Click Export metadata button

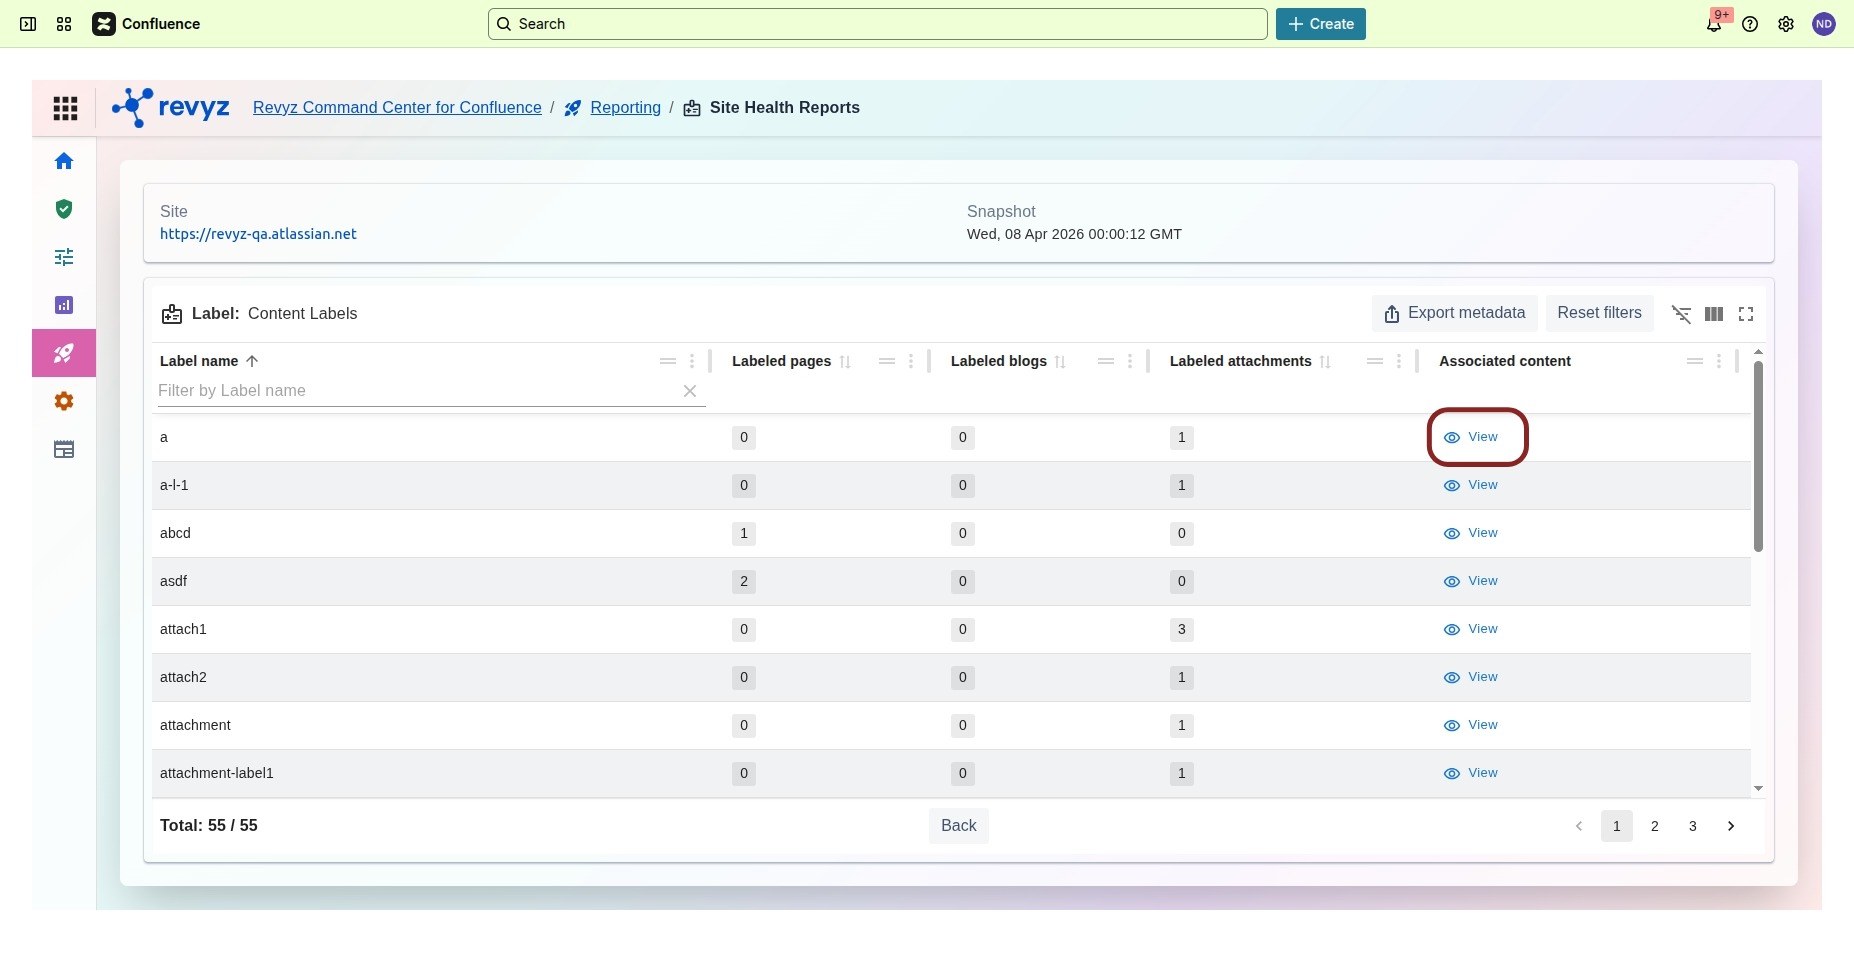click(x=1455, y=313)
